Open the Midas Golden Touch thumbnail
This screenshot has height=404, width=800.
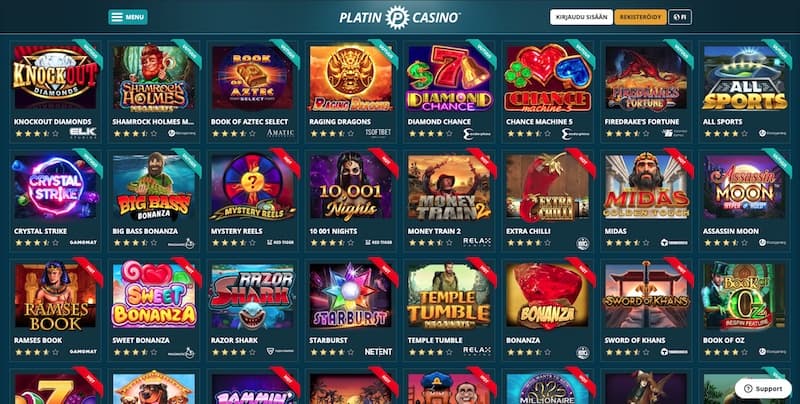click(646, 187)
